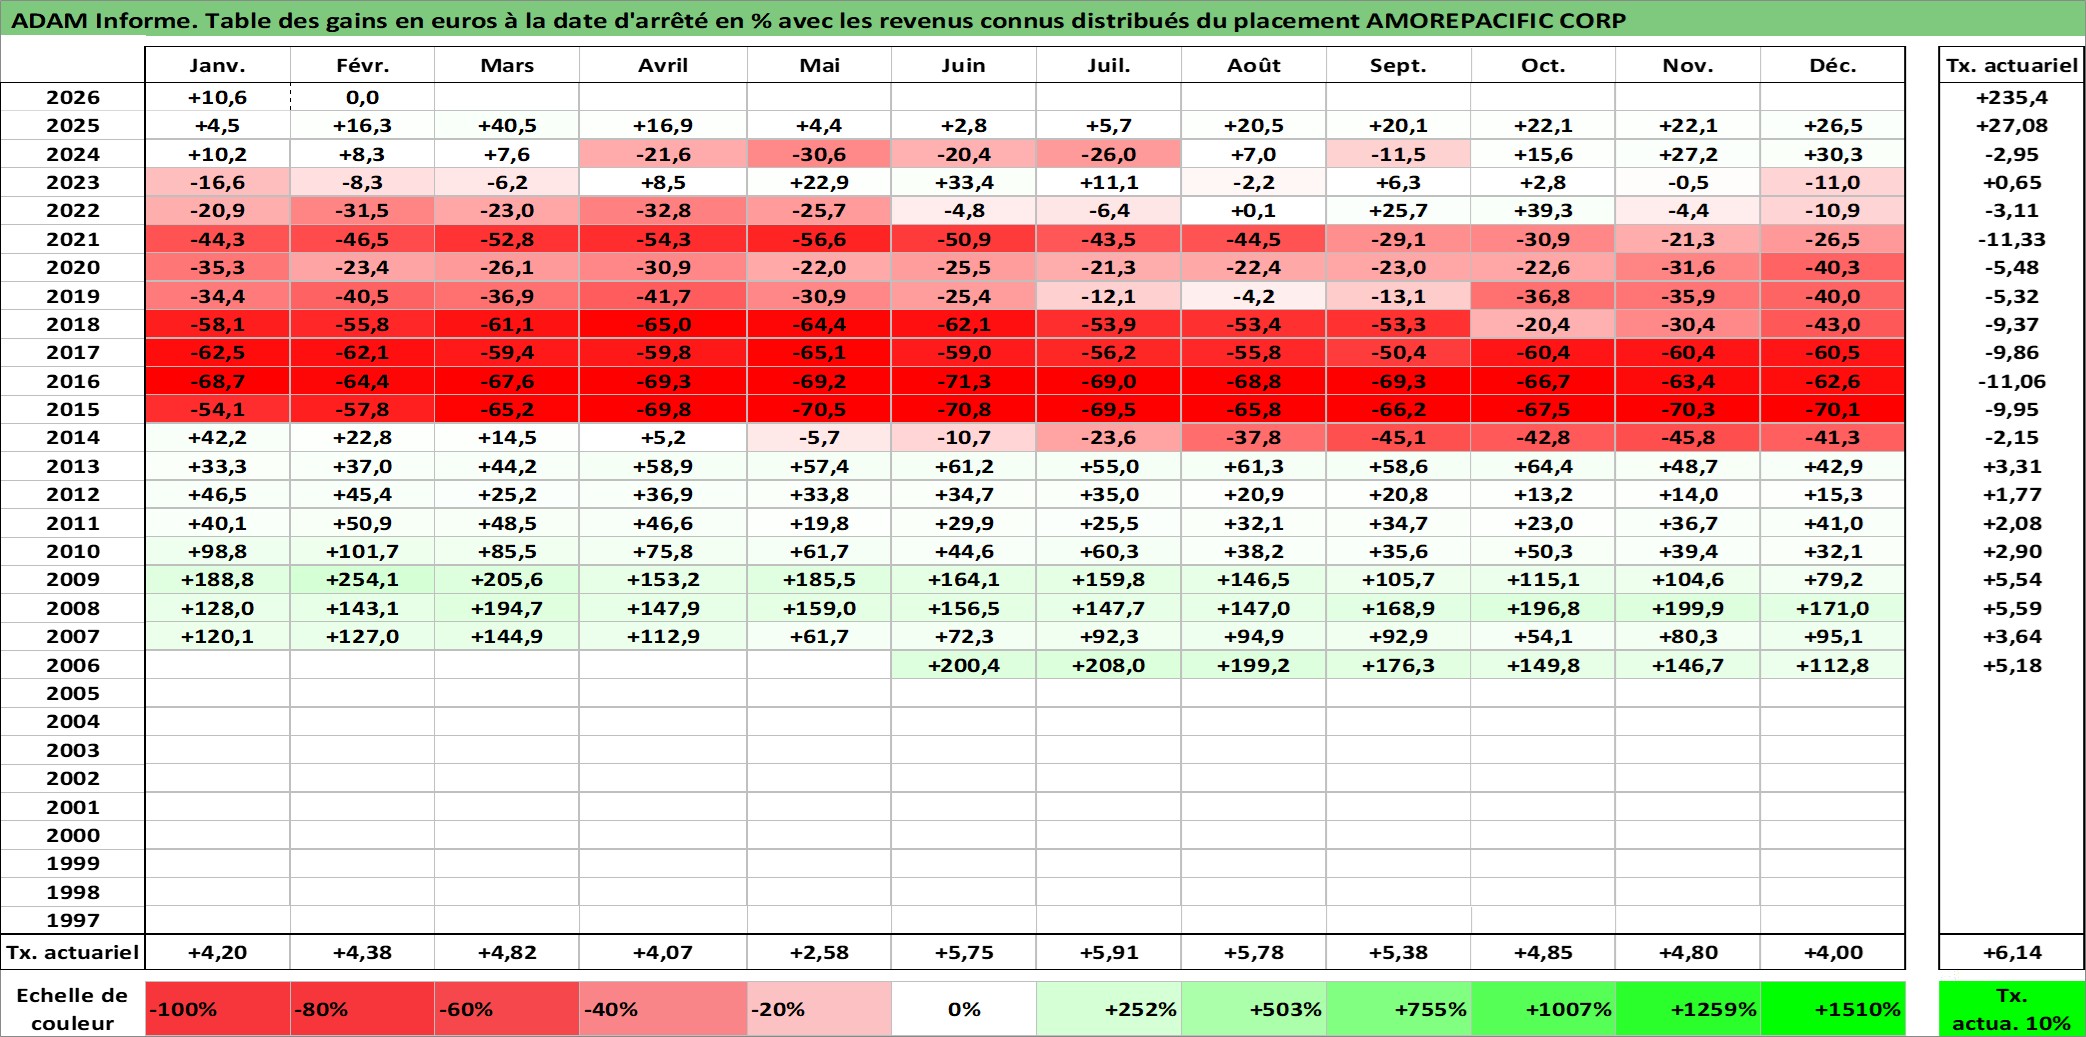Click the +1510% bright green swatch

click(1833, 1009)
